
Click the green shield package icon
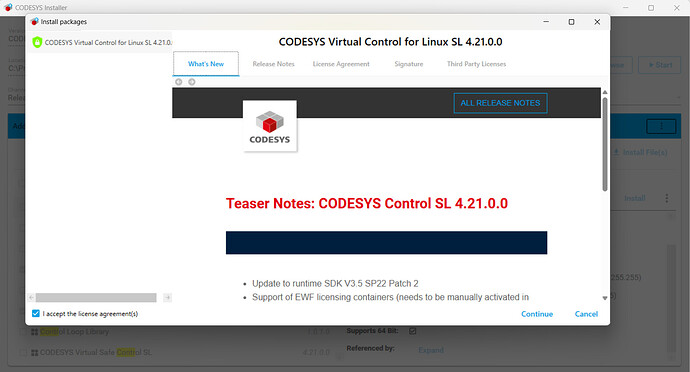(x=37, y=42)
